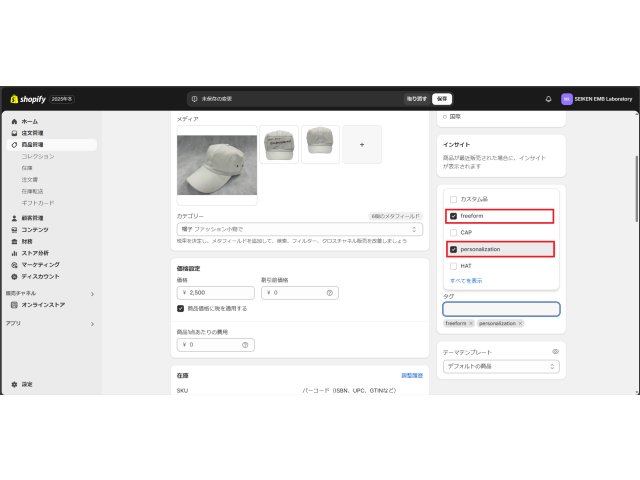Open コレクション submenu item
This screenshot has height=480, width=640.
[x=38, y=156]
